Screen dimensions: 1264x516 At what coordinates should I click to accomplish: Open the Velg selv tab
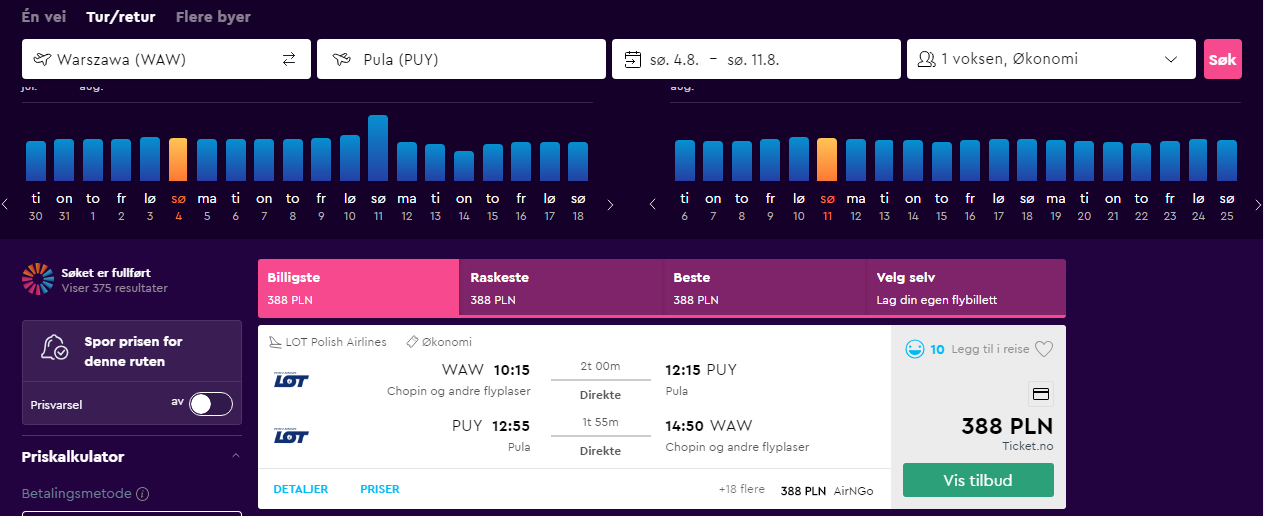(966, 288)
